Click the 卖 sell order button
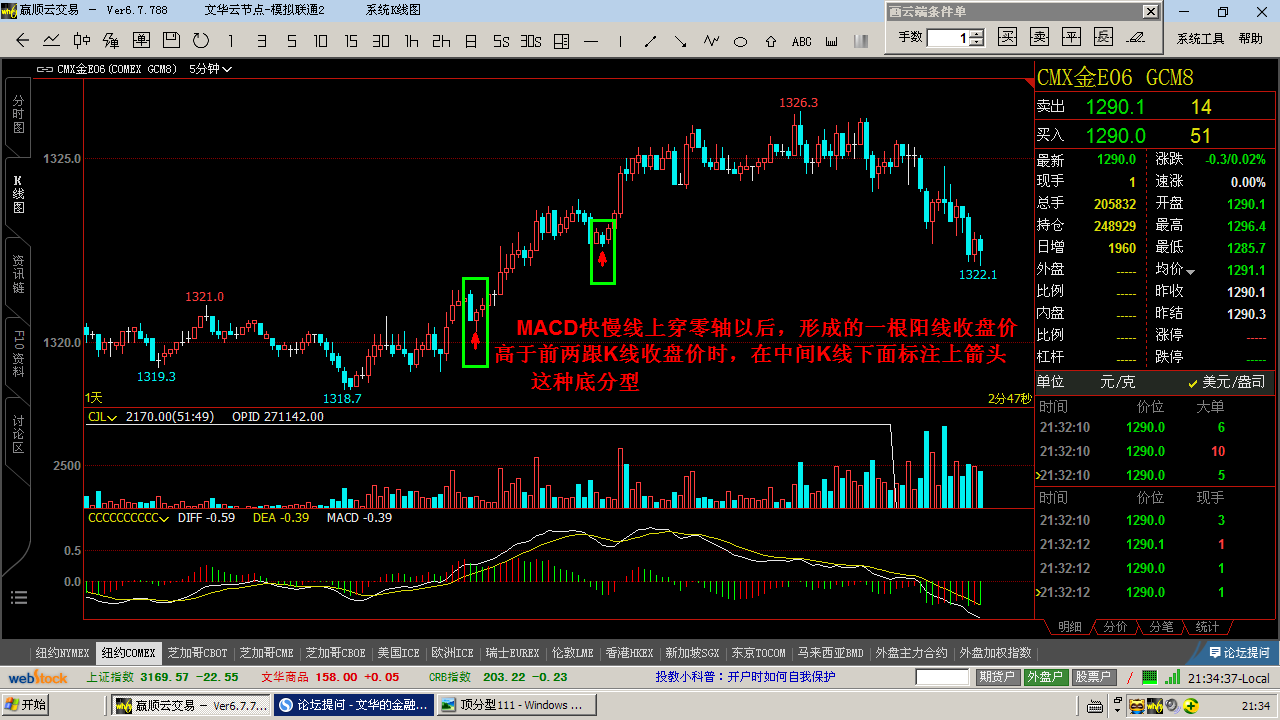1280x720 pixels. click(x=1040, y=37)
